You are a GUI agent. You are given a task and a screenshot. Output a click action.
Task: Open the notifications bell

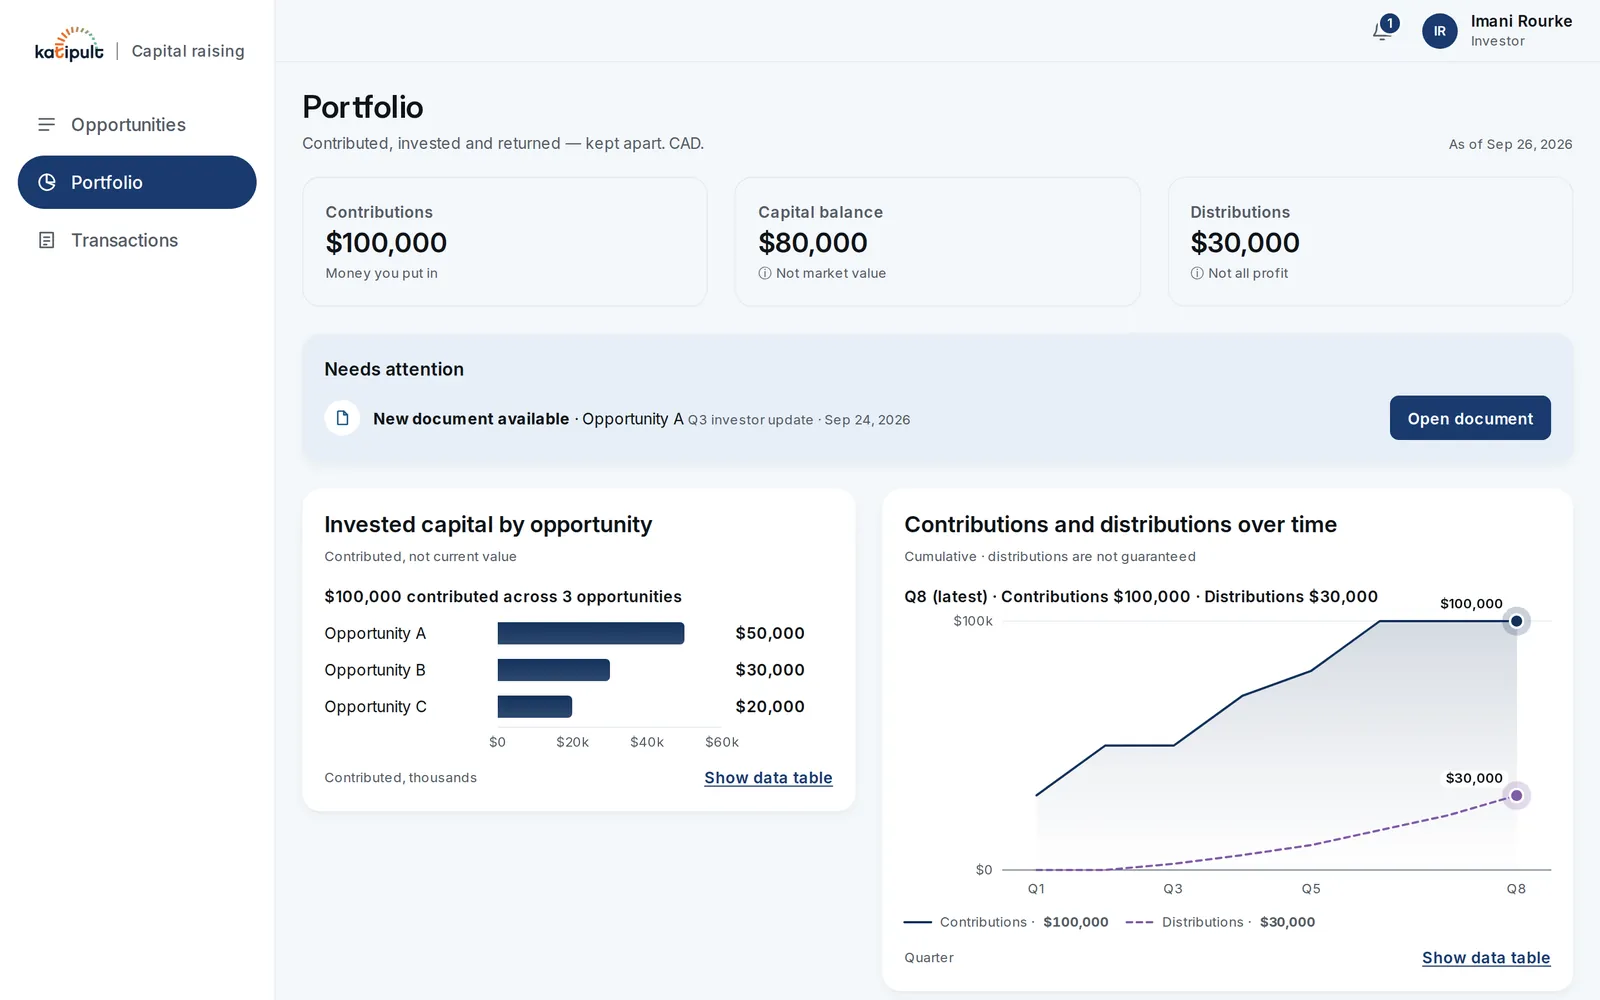pyautogui.click(x=1383, y=31)
